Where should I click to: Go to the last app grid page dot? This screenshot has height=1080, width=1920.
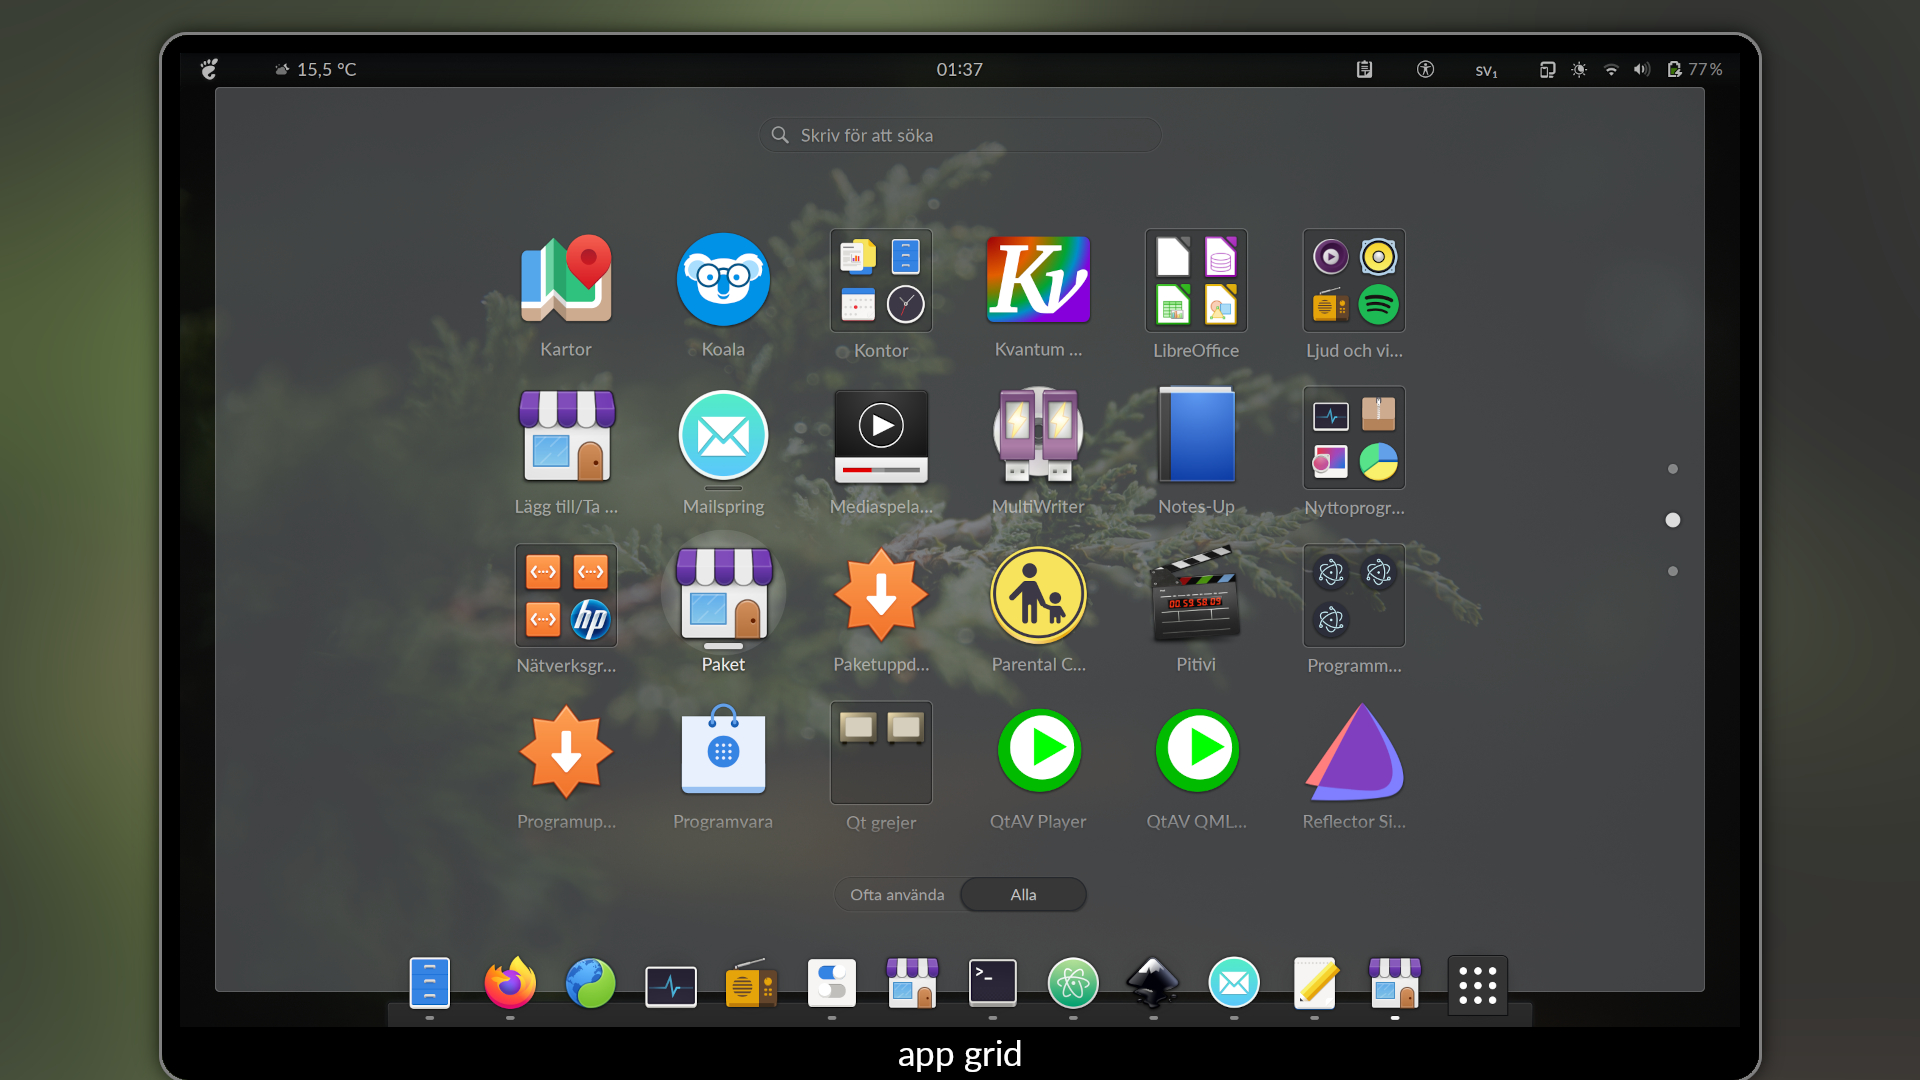pos(1673,571)
